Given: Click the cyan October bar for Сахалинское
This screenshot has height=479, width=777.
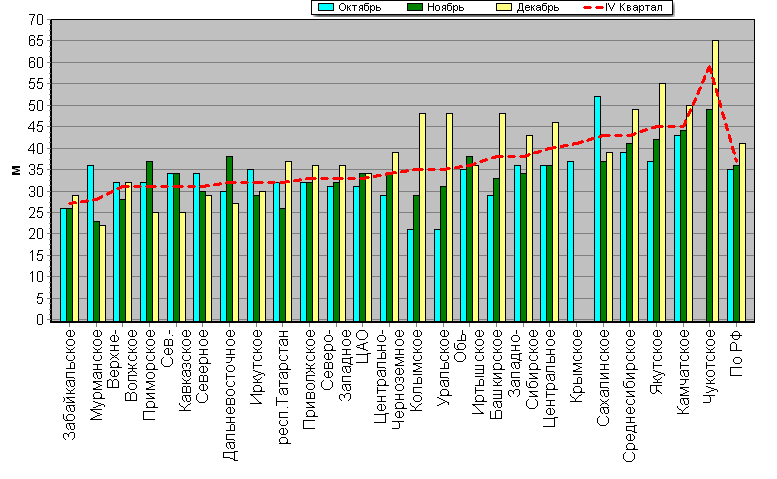Looking at the screenshot, I should [x=598, y=209].
